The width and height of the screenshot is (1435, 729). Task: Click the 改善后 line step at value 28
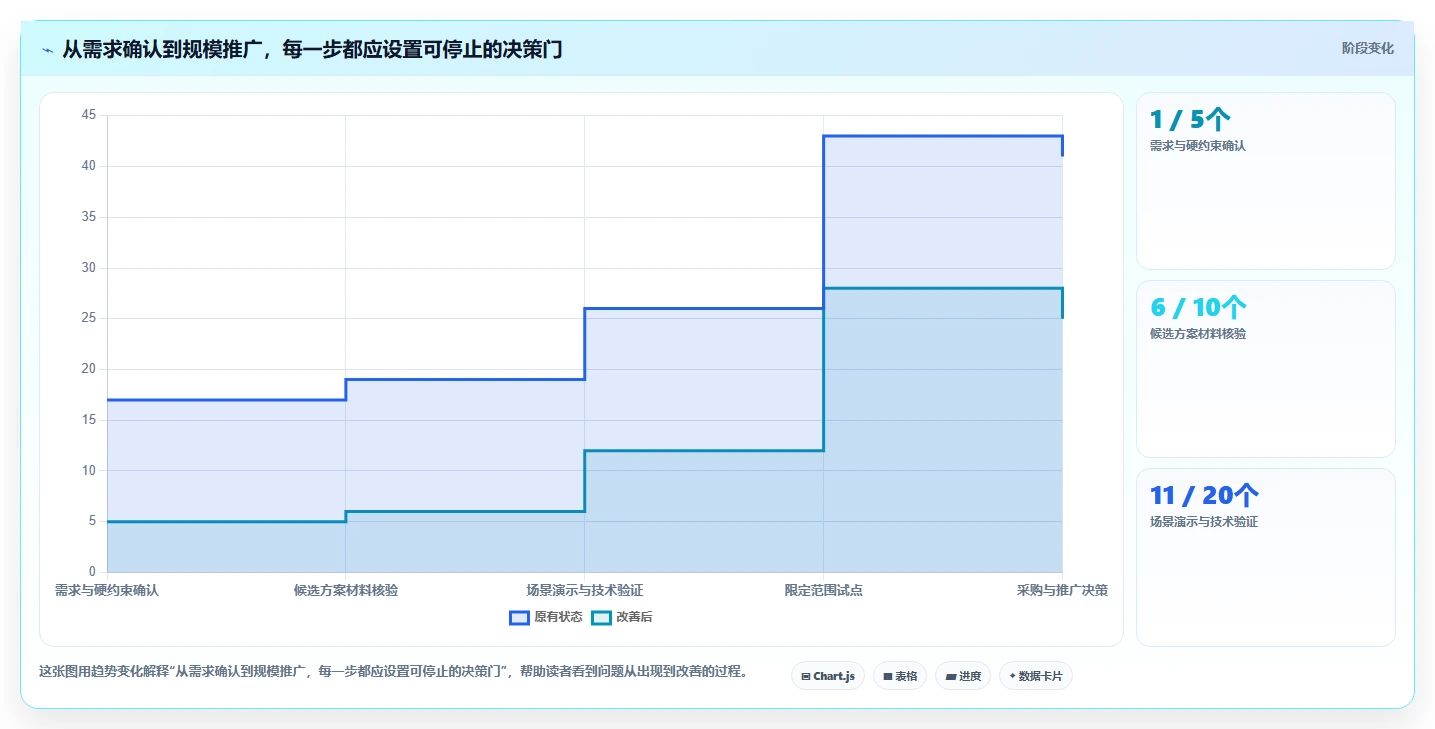943,288
